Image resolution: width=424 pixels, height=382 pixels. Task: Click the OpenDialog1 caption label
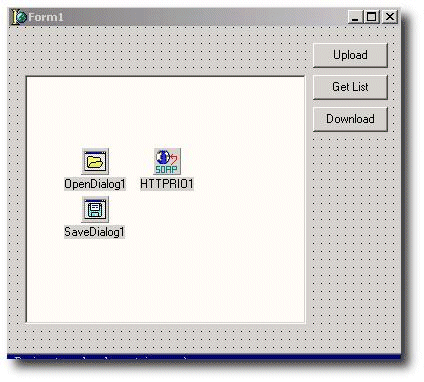[95, 184]
